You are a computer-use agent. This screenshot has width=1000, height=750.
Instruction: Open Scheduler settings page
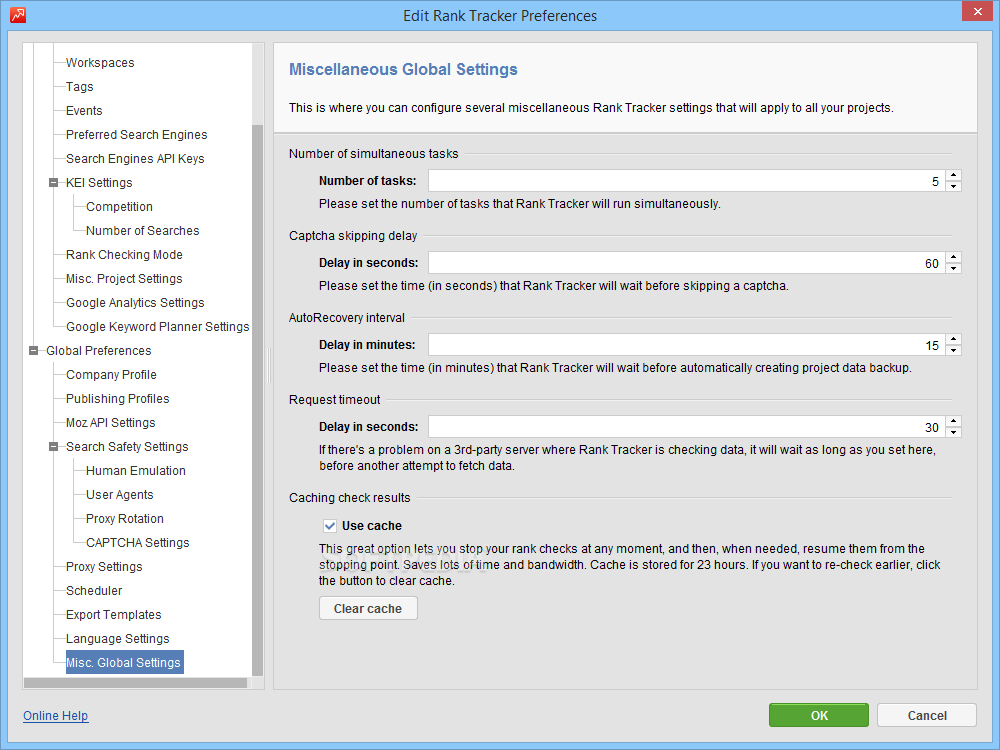tap(94, 591)
